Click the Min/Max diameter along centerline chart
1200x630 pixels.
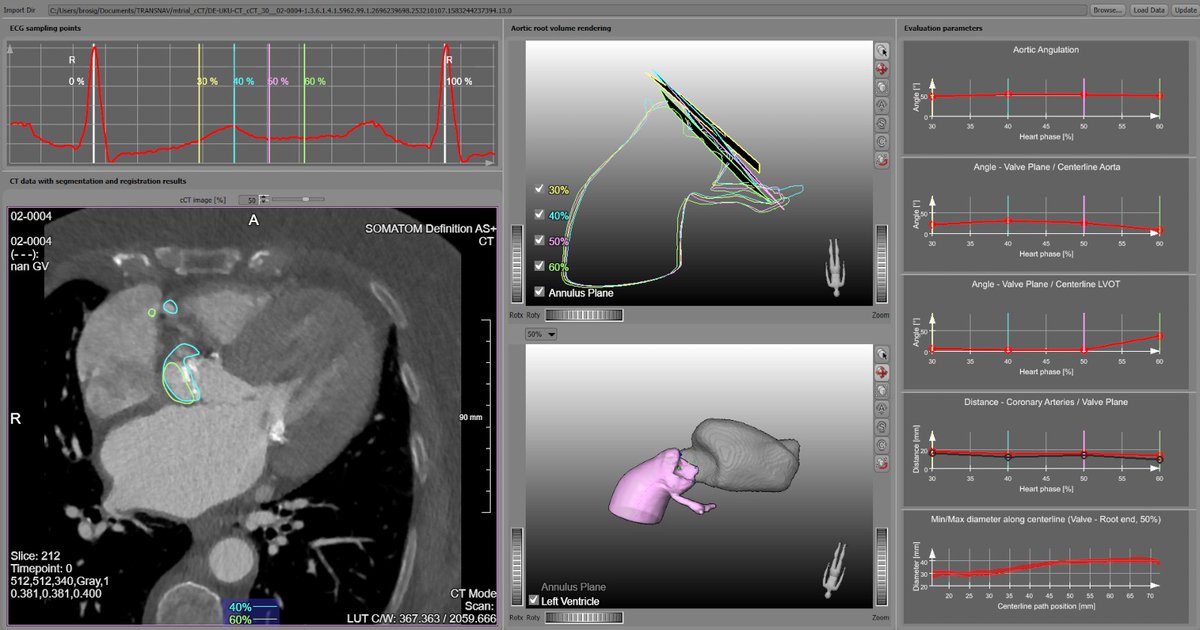click(1046, 567)
